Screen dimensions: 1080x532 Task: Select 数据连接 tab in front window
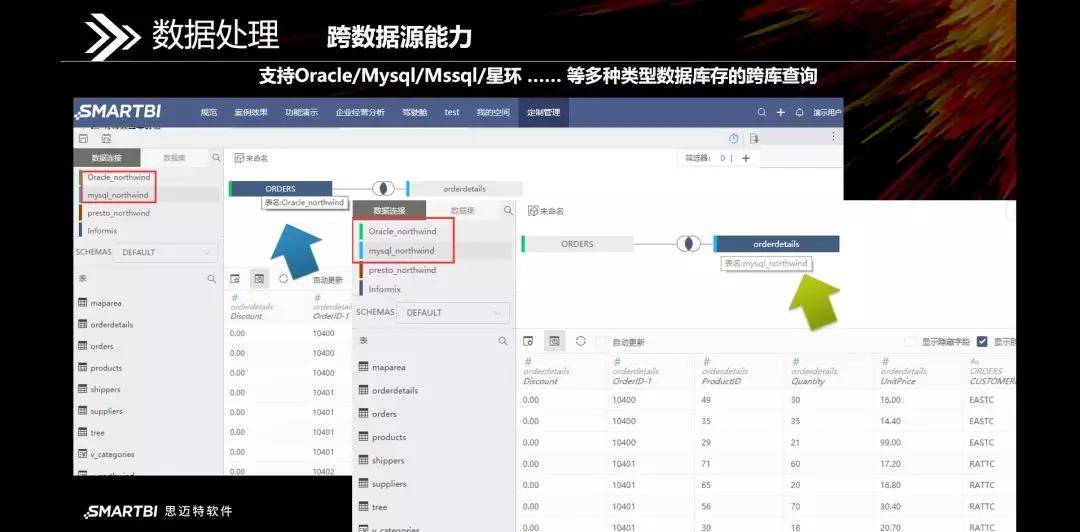click(390, 210)
